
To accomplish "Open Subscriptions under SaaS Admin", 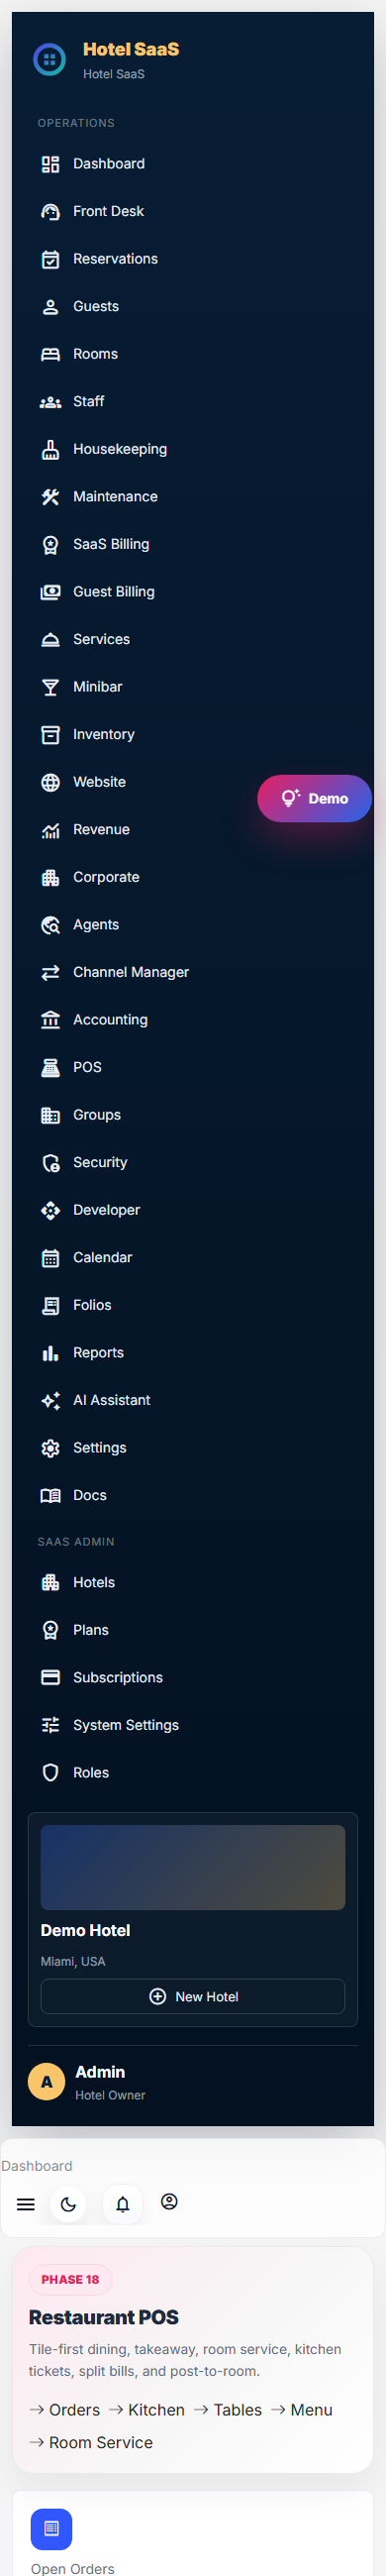I will [193, 1677].
